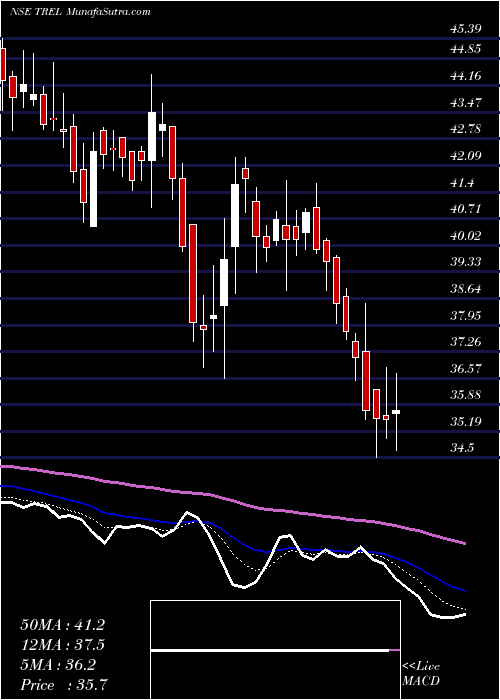The height and width of the screenshot is (700, 500).
Task: Click the blue 12MA line end point
Action: [x=465, y=591]
